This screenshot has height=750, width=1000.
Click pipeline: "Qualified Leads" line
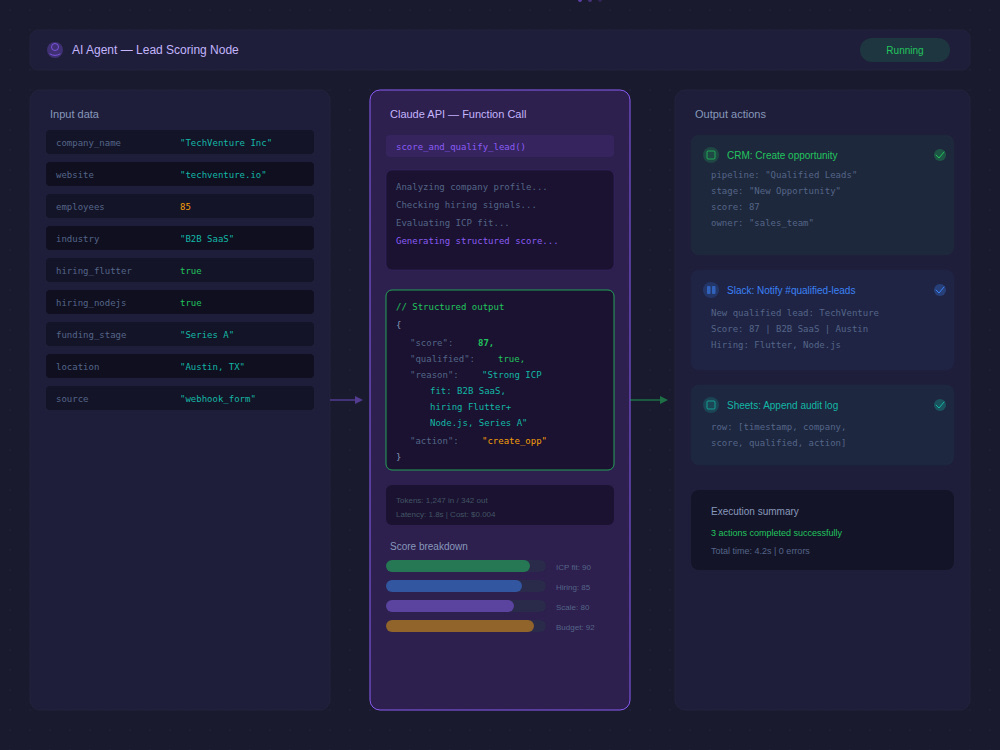[x=784, y=175]
